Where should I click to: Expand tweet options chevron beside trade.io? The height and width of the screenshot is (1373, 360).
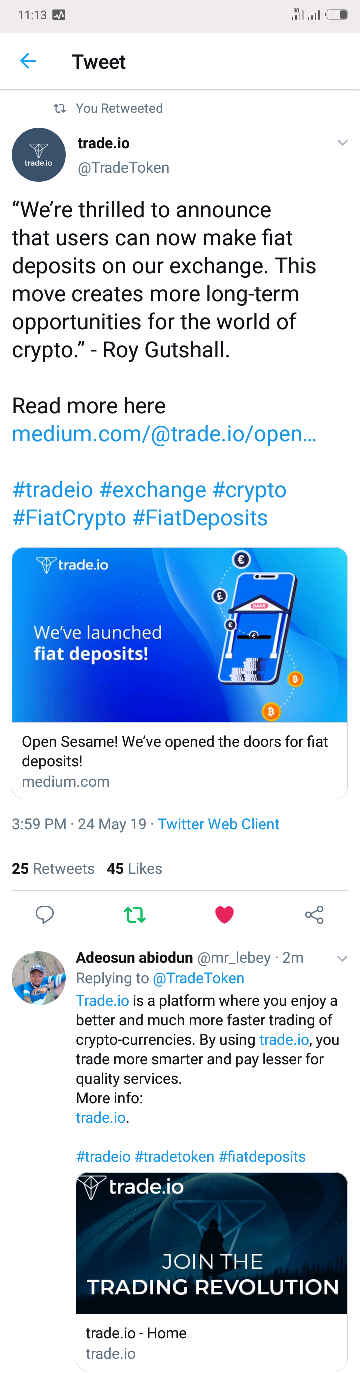click(342, 143)
